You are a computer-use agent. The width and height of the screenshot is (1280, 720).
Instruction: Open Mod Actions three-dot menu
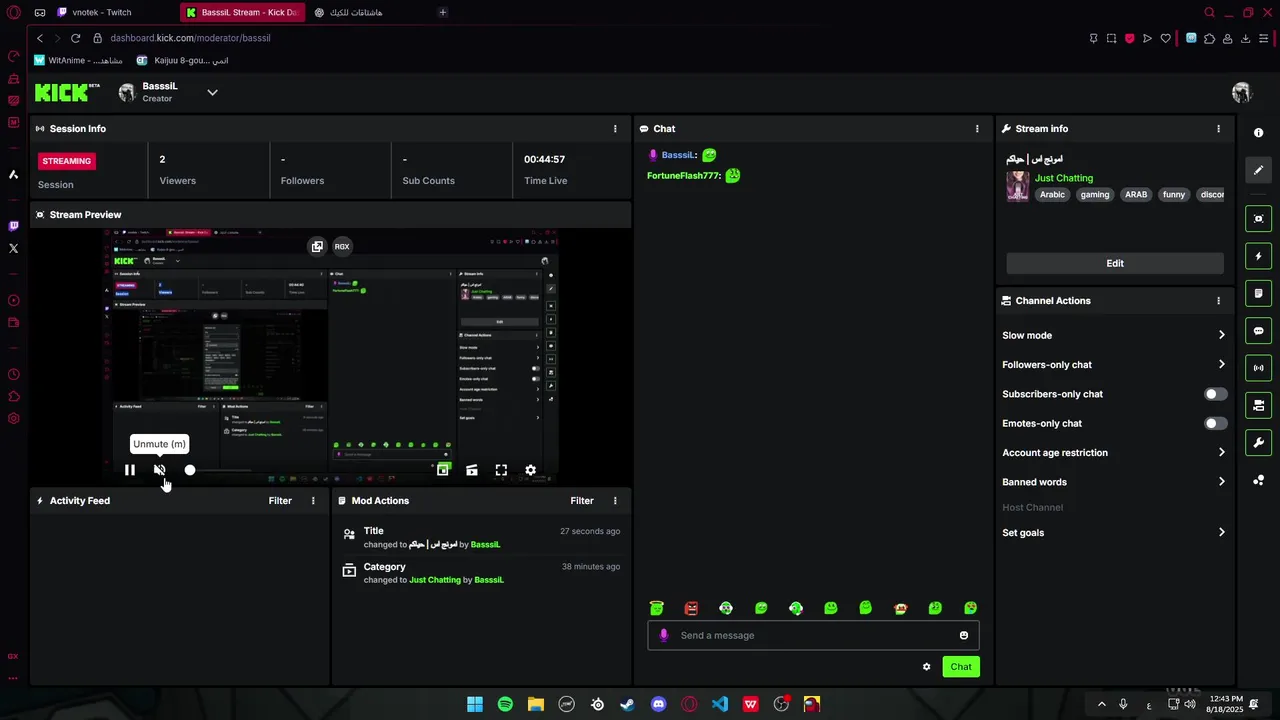[x=615, y=501]
